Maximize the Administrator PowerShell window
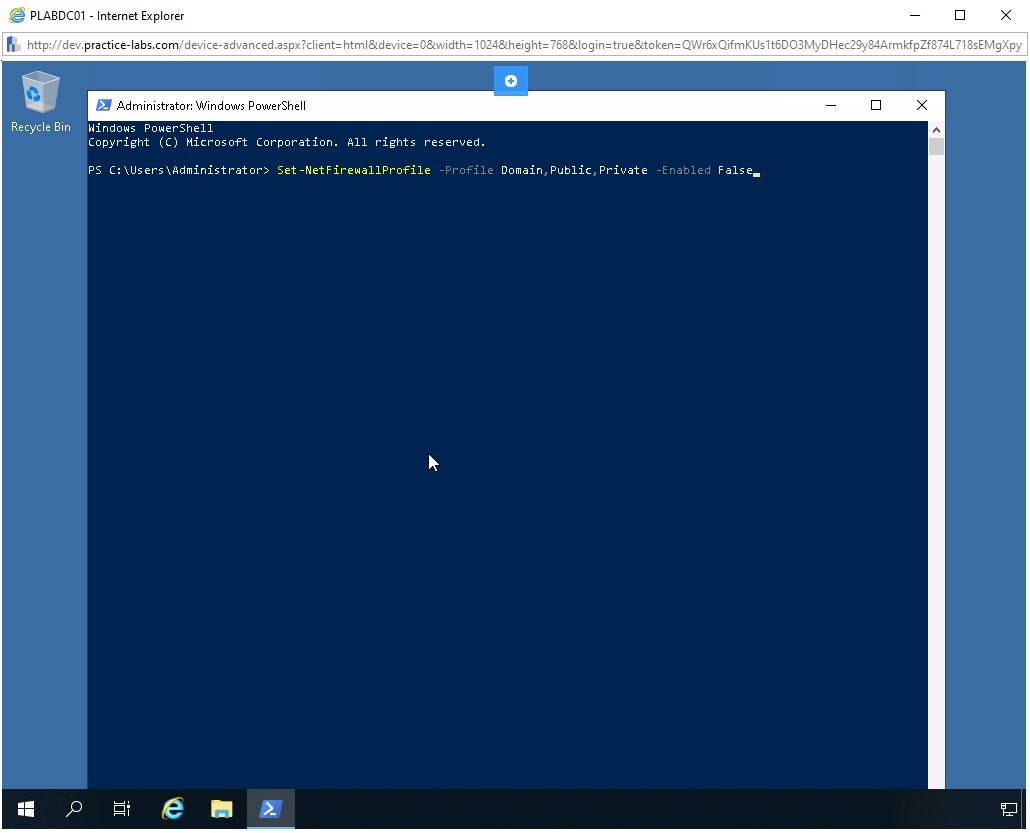The width and height of the screenshot is (1030, 833). (875, 105)
